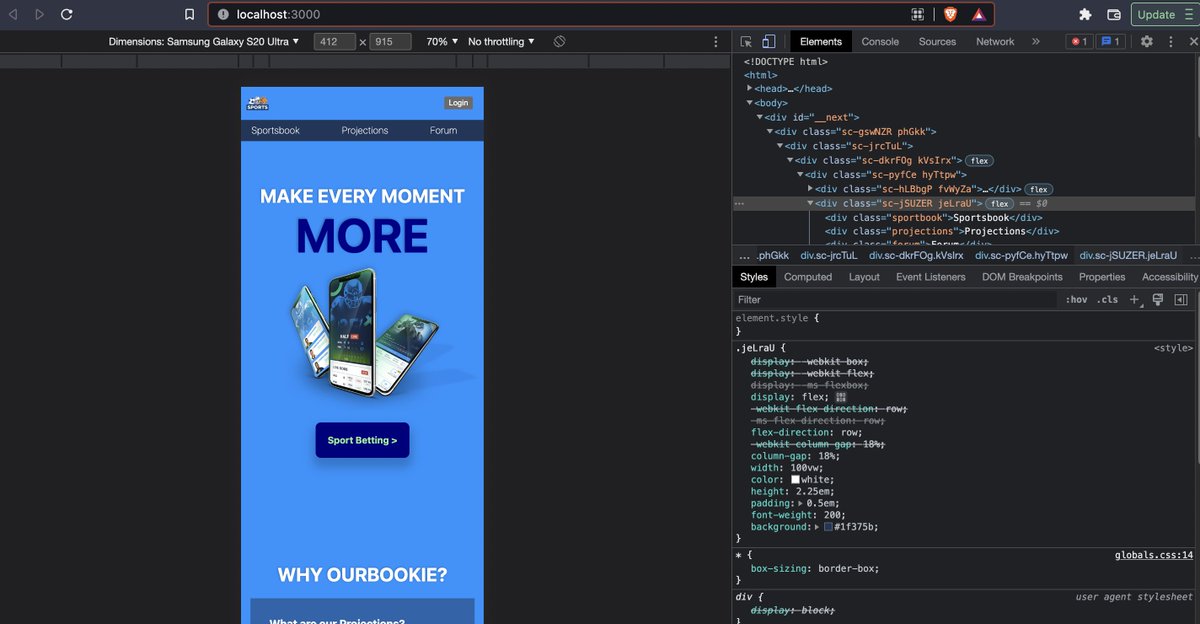Click the flex badge on sc-hLBbgP fvWyZa
The width and height of the screenshot is (1200, 624).
pos(1039,189)
